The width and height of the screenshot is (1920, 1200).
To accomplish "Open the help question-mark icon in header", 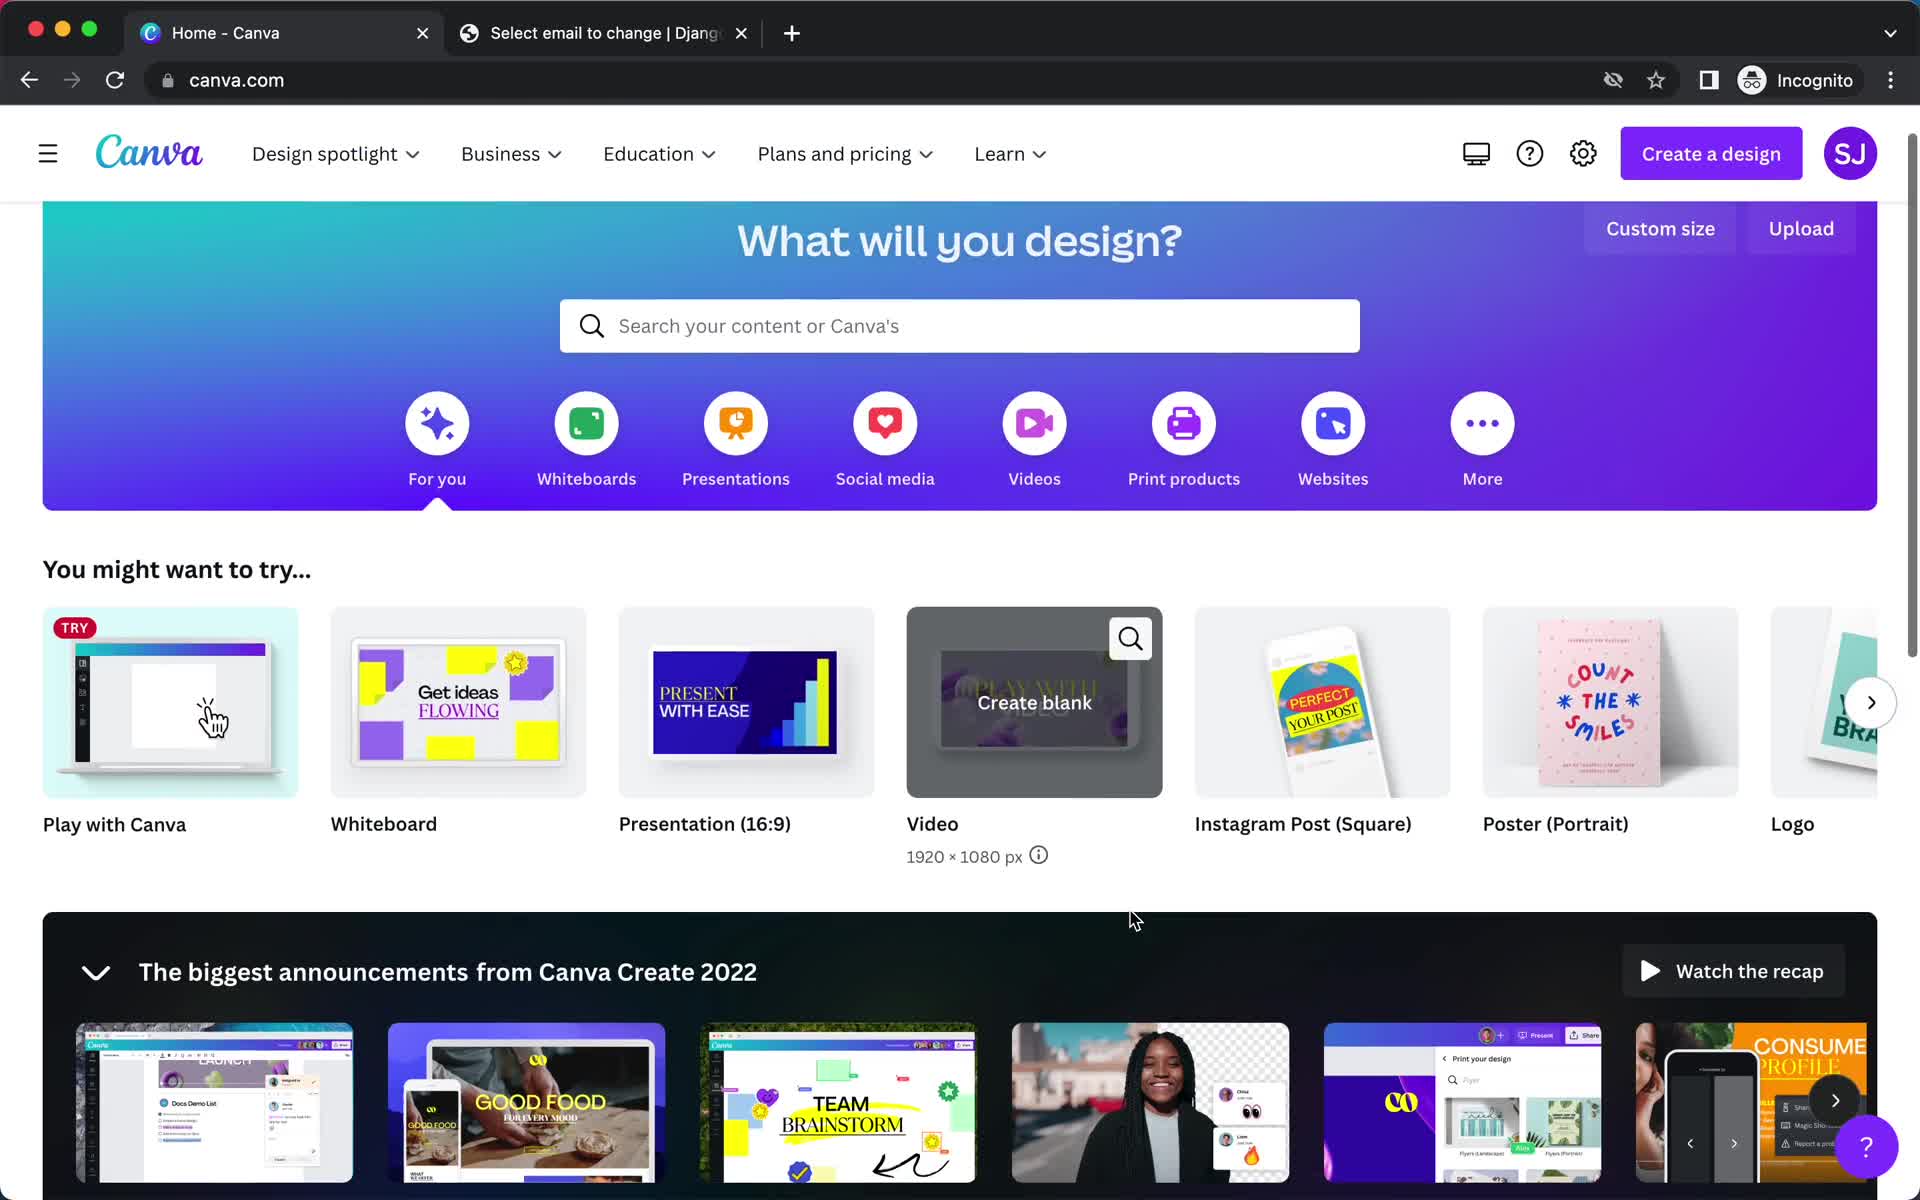I will click(x=1529, y=154).
